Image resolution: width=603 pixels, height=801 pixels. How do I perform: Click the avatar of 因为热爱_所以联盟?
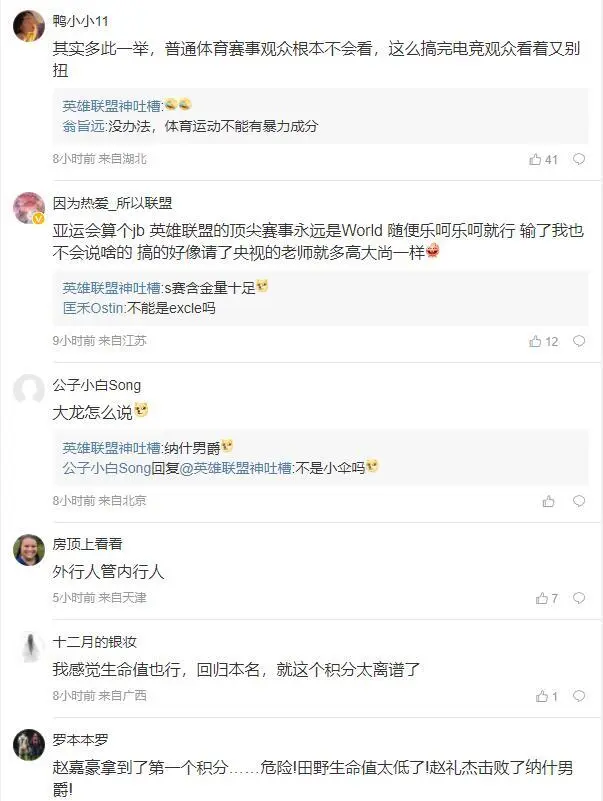(x=28, y=207)
